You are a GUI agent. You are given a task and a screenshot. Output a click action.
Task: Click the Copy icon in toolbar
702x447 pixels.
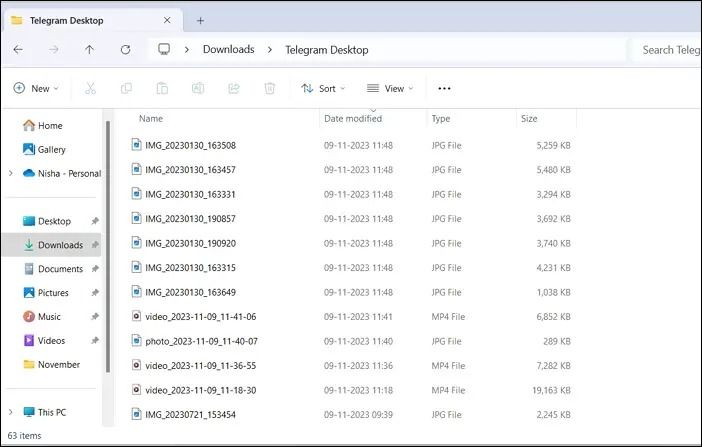(x=126, y=88)
